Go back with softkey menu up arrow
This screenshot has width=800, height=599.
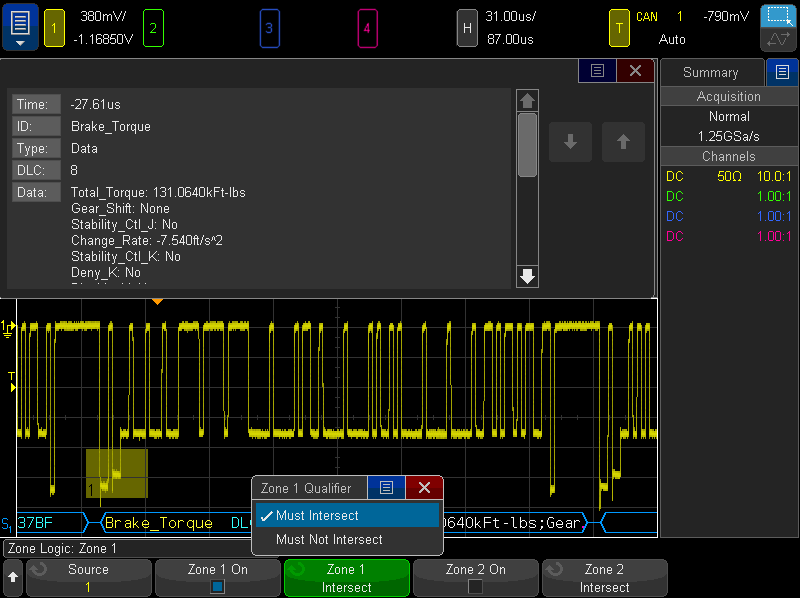pyautogui.click(x=13, y=578)
